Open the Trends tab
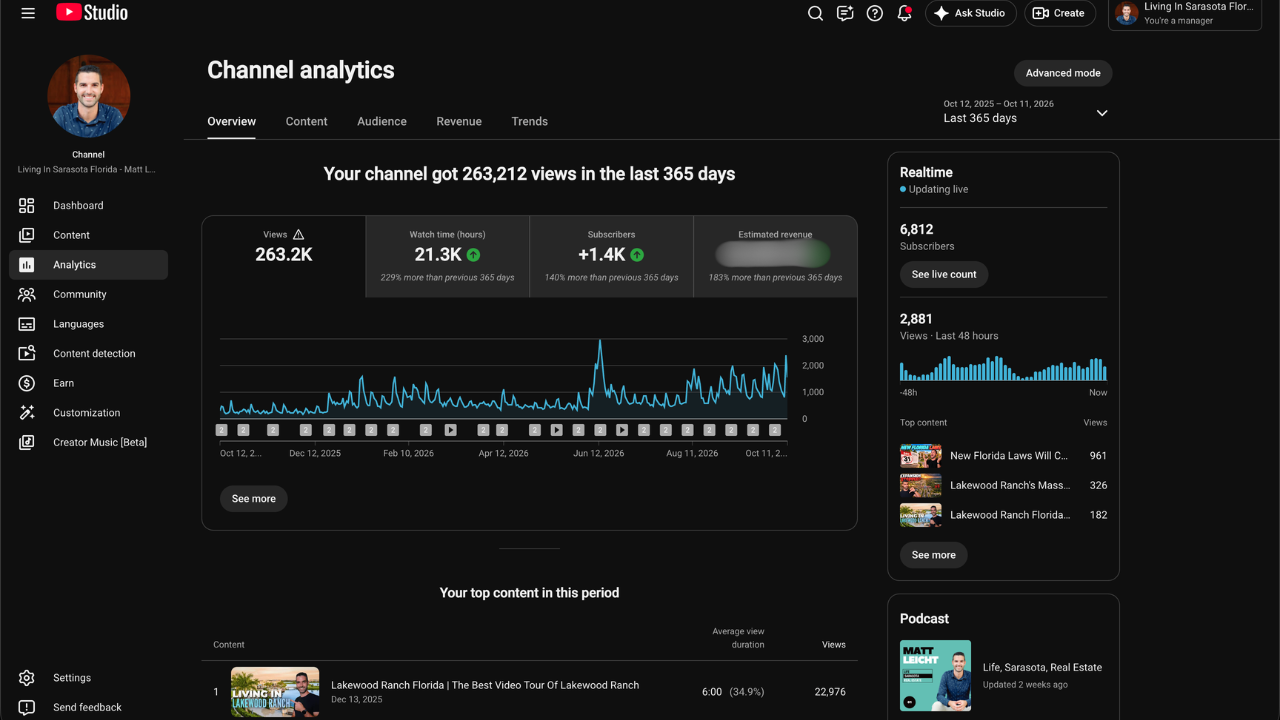Viewport: 1280px width, 720px height. (x=530, y=121)
